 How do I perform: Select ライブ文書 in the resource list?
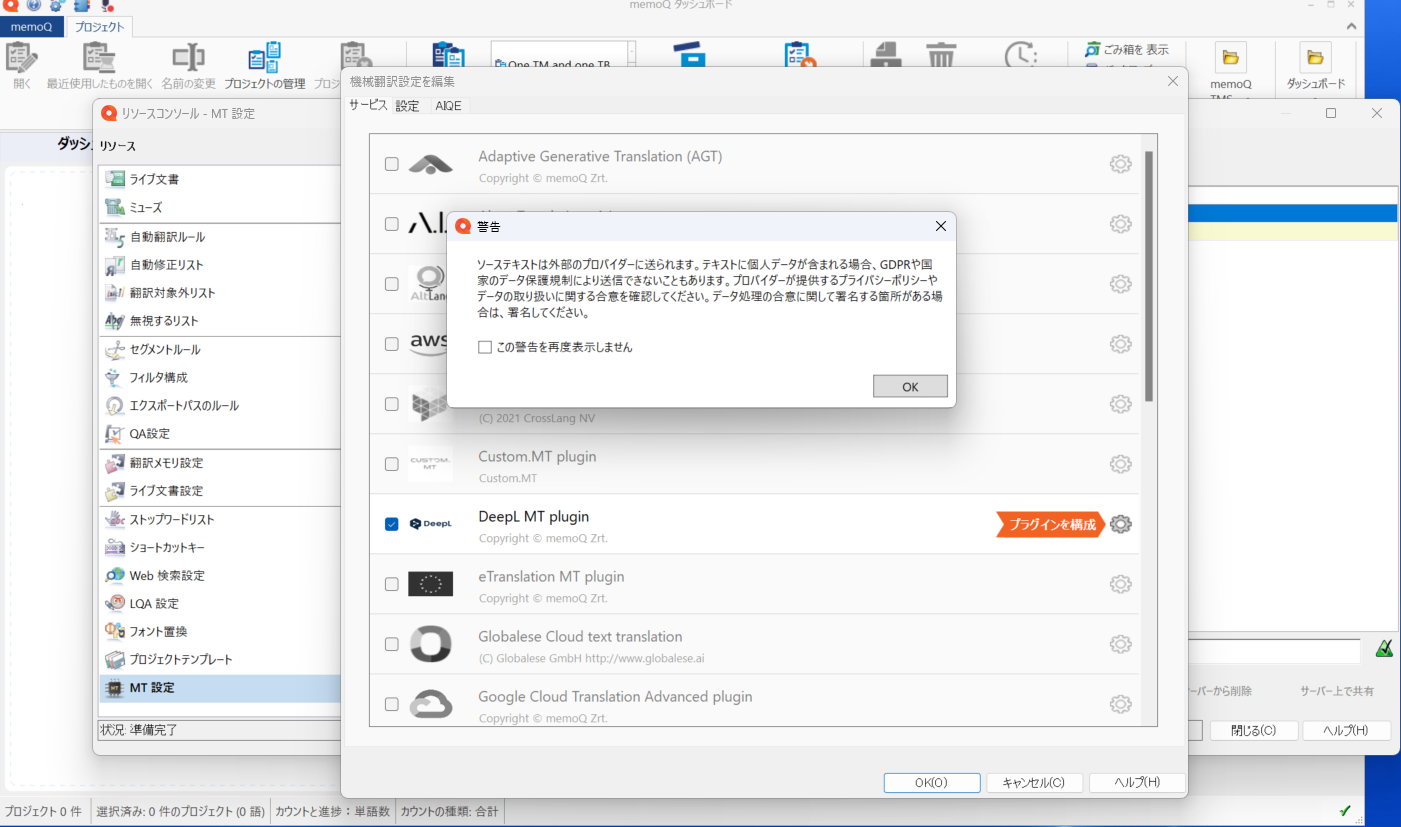point(220,180)
